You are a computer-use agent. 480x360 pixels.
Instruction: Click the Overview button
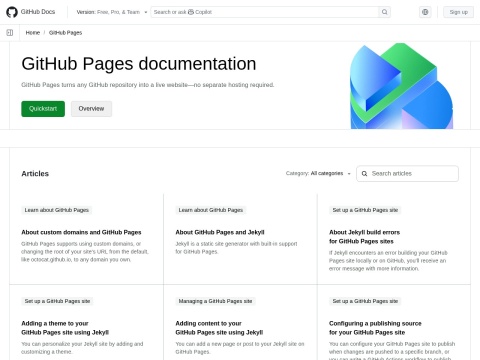91,109
